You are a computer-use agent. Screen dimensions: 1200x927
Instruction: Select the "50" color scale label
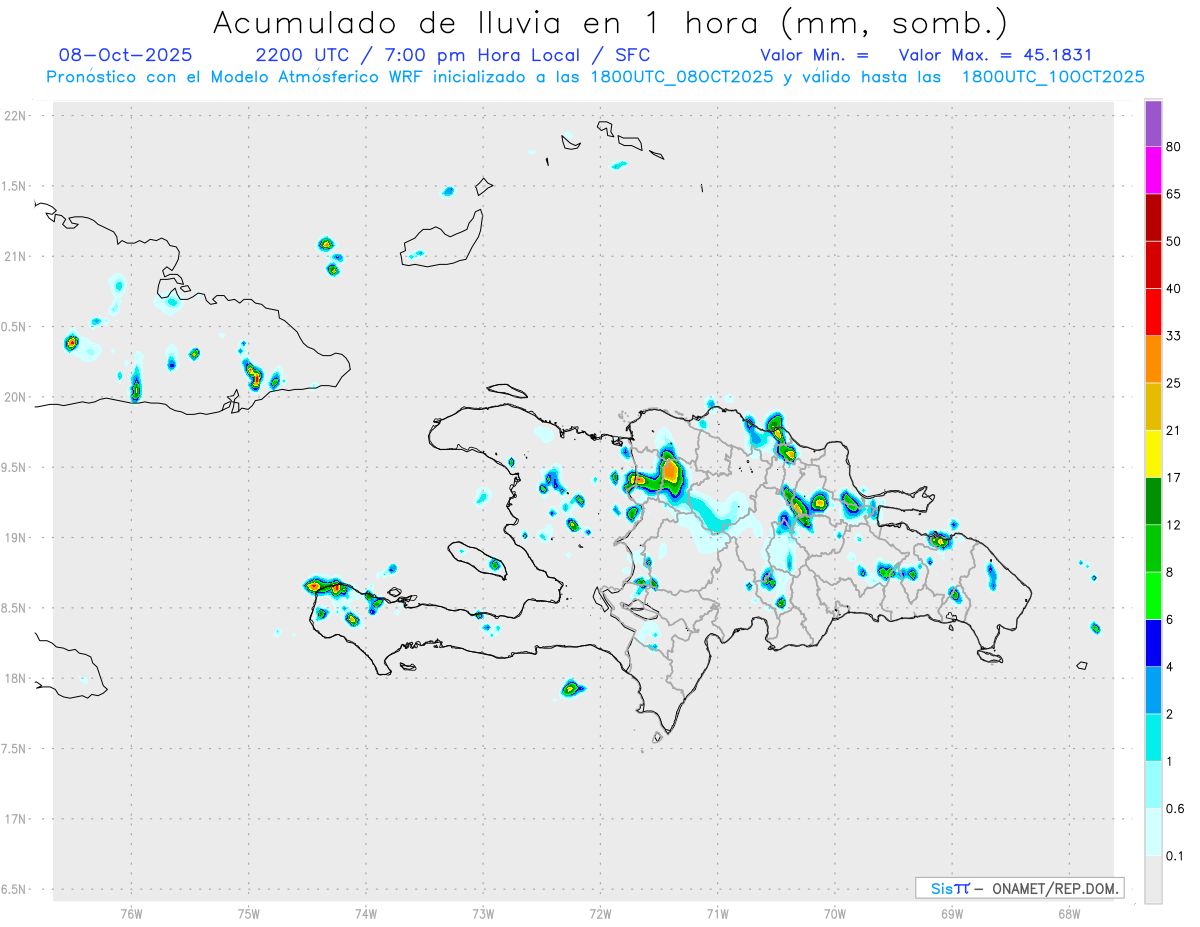(1173, 241)
